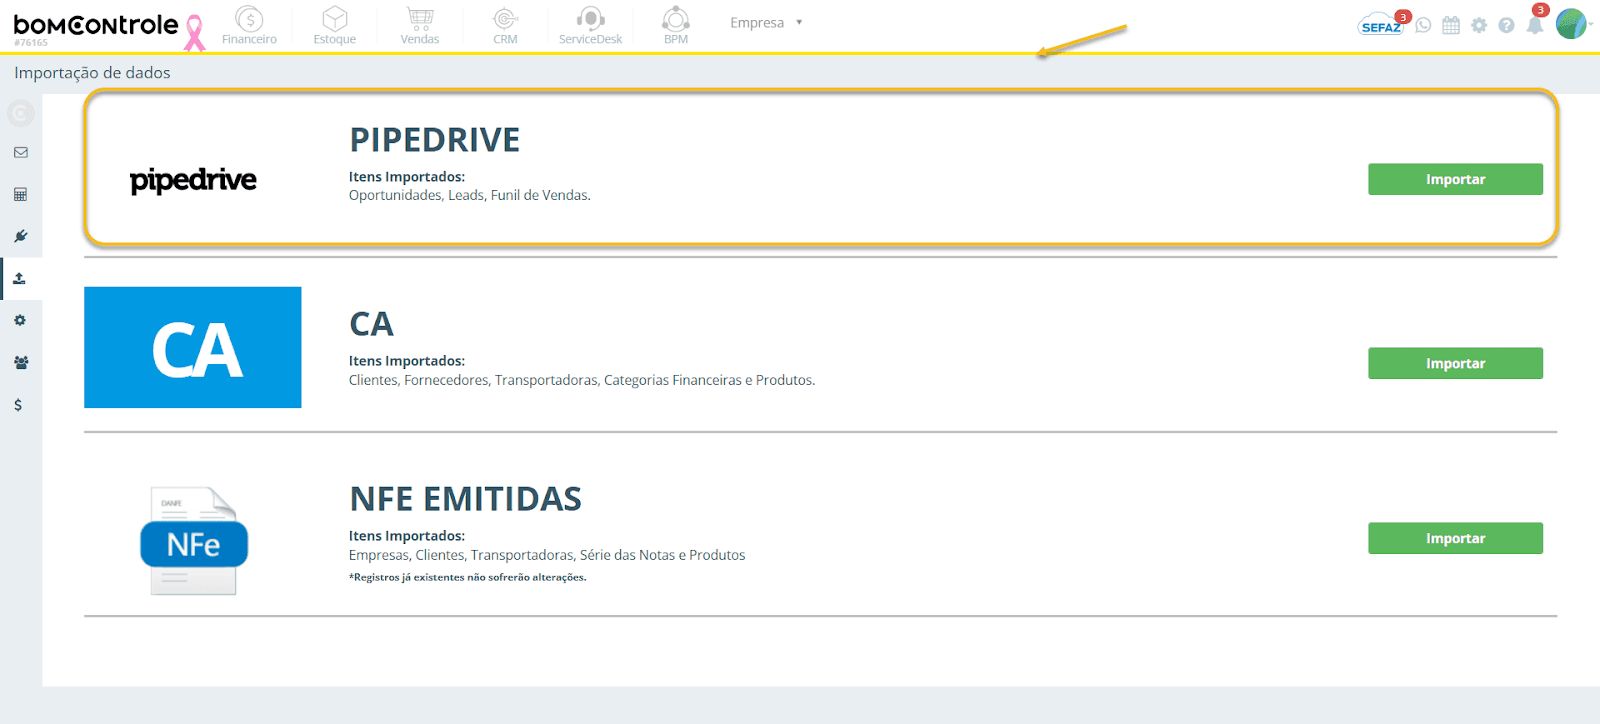The width and height of the screenshot is (1600, 724).
Task: Open the BPM module
Action: [676, 25]
